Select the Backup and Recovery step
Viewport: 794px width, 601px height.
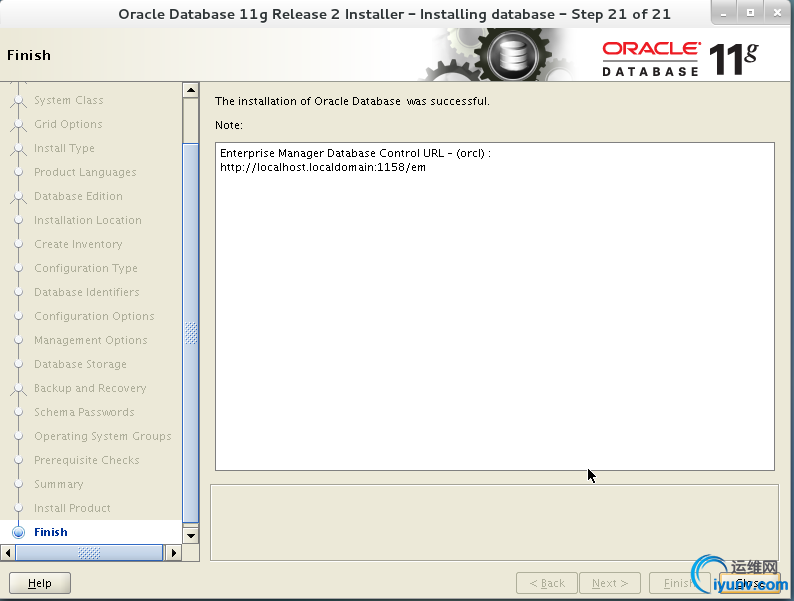(x=90, y=388)
